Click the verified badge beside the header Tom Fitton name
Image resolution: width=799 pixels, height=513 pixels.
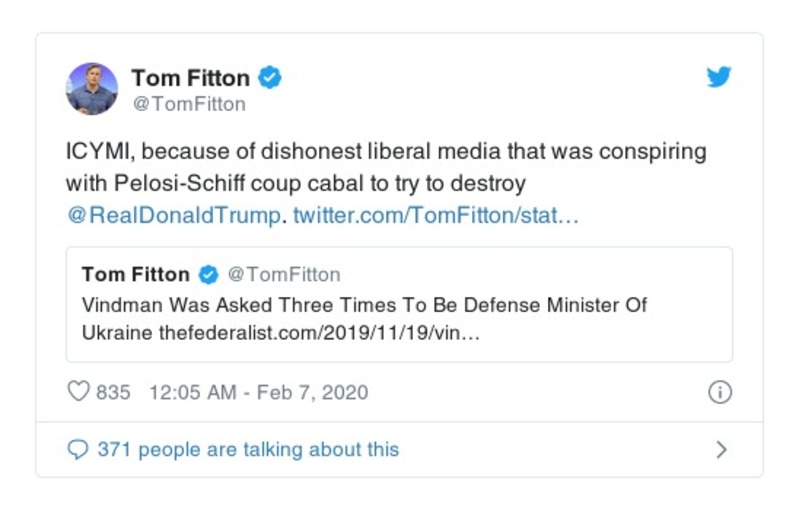coord(270,77)
